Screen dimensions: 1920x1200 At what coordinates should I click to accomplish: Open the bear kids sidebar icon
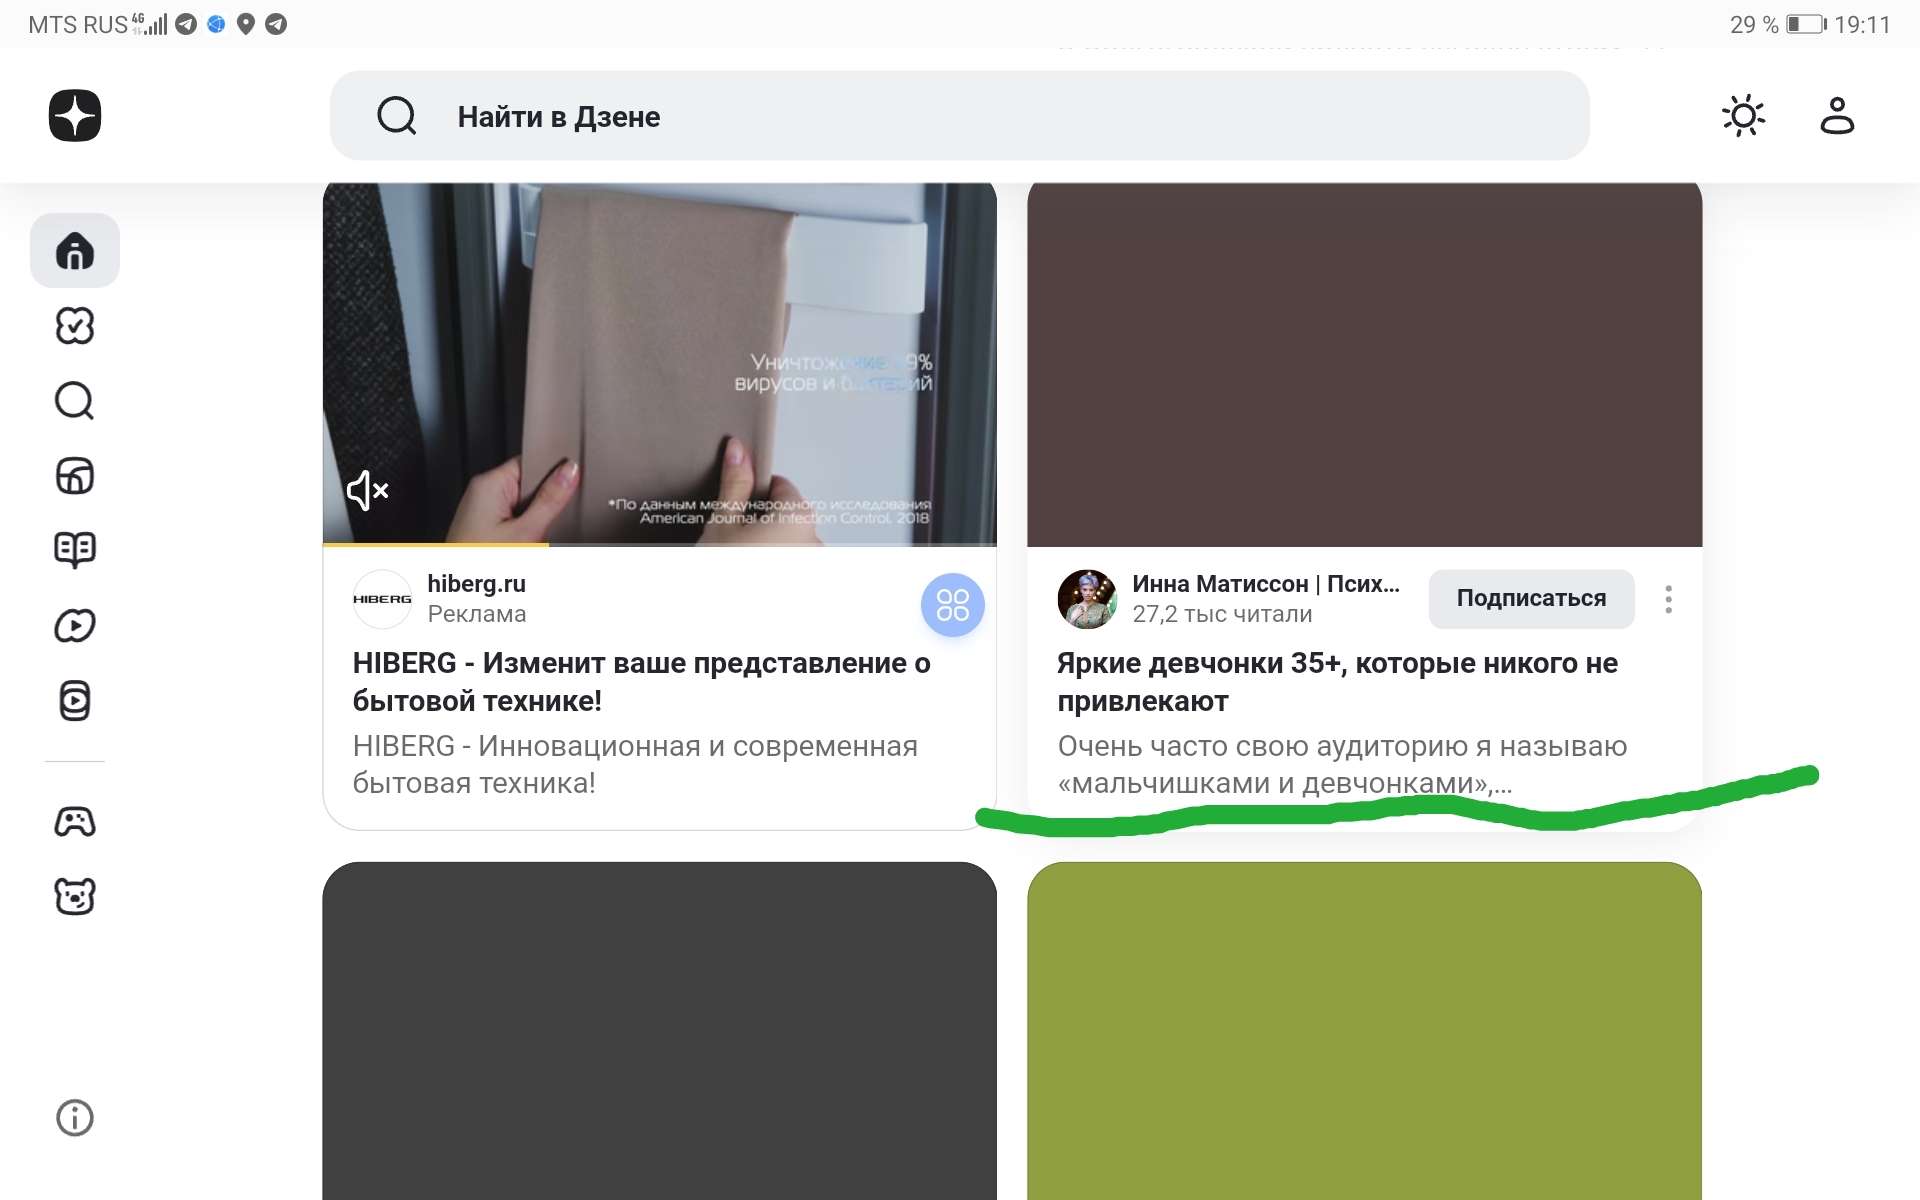point(75,897)
